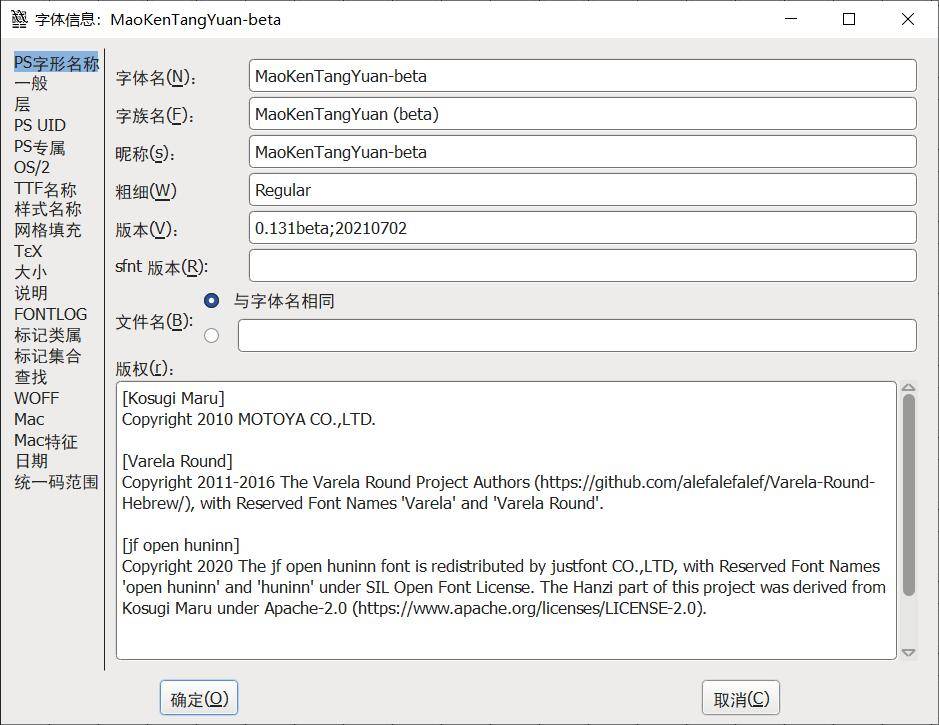939x725 pixels.
Task: Select the '查找' section
Action: click(31, 377)
